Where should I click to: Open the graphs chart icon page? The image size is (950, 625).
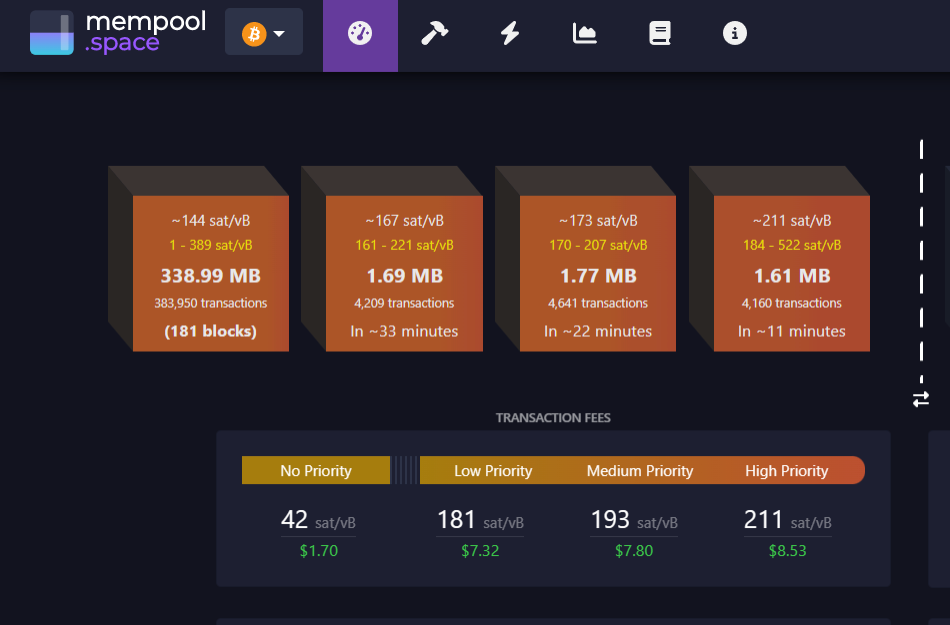[x=585, y=34]
